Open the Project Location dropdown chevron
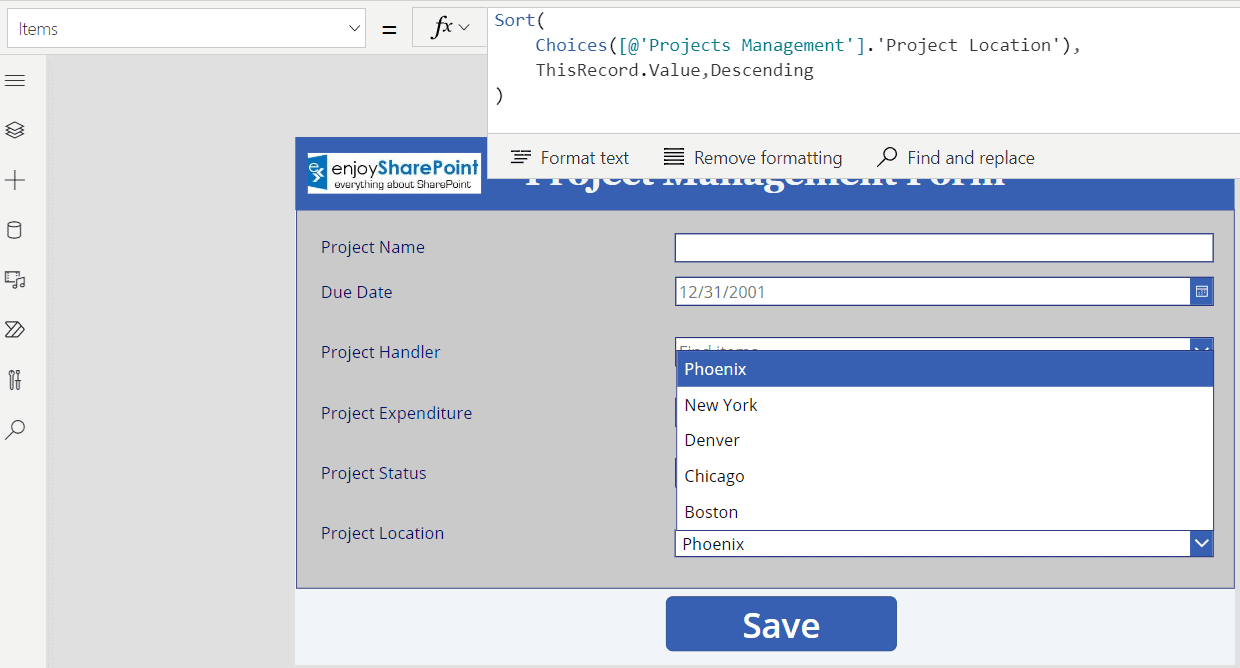 tap(1201, 543)
